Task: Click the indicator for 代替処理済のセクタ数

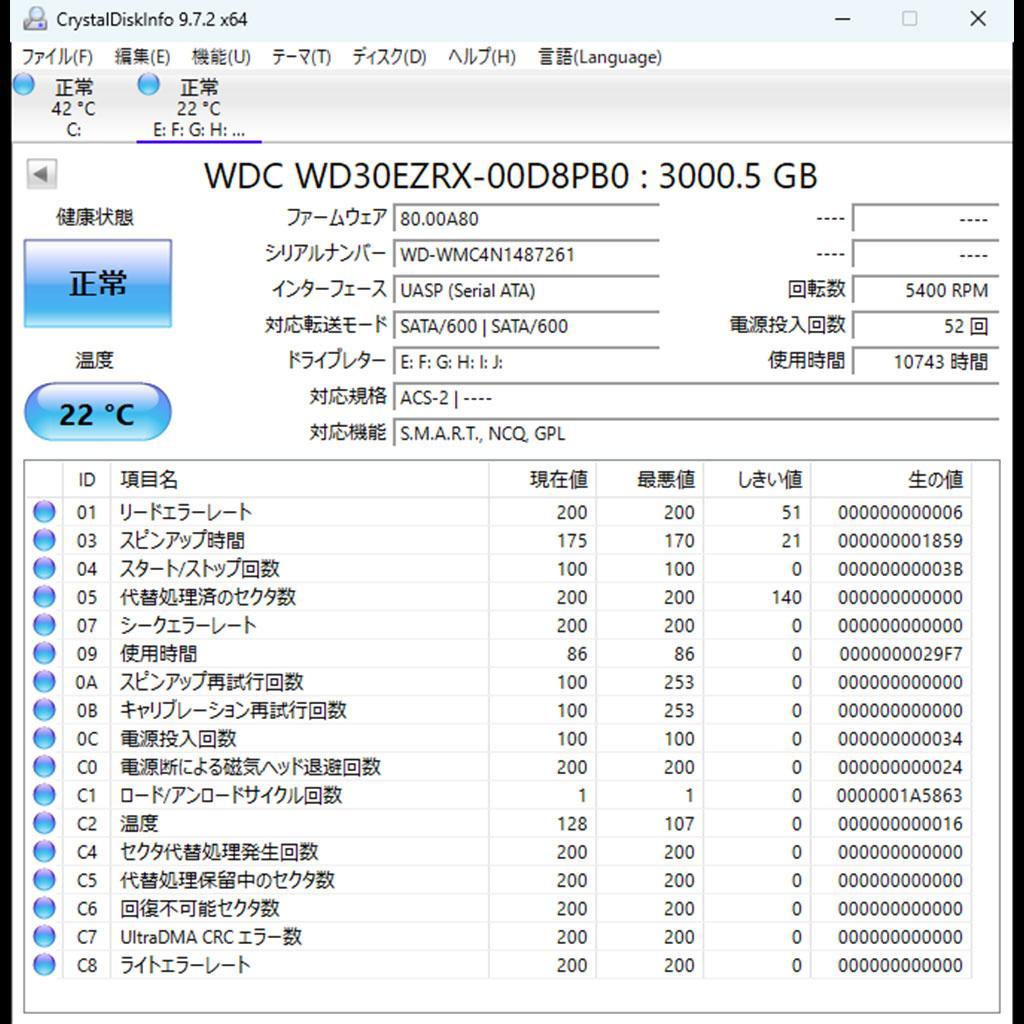Action: coord(42,596)
